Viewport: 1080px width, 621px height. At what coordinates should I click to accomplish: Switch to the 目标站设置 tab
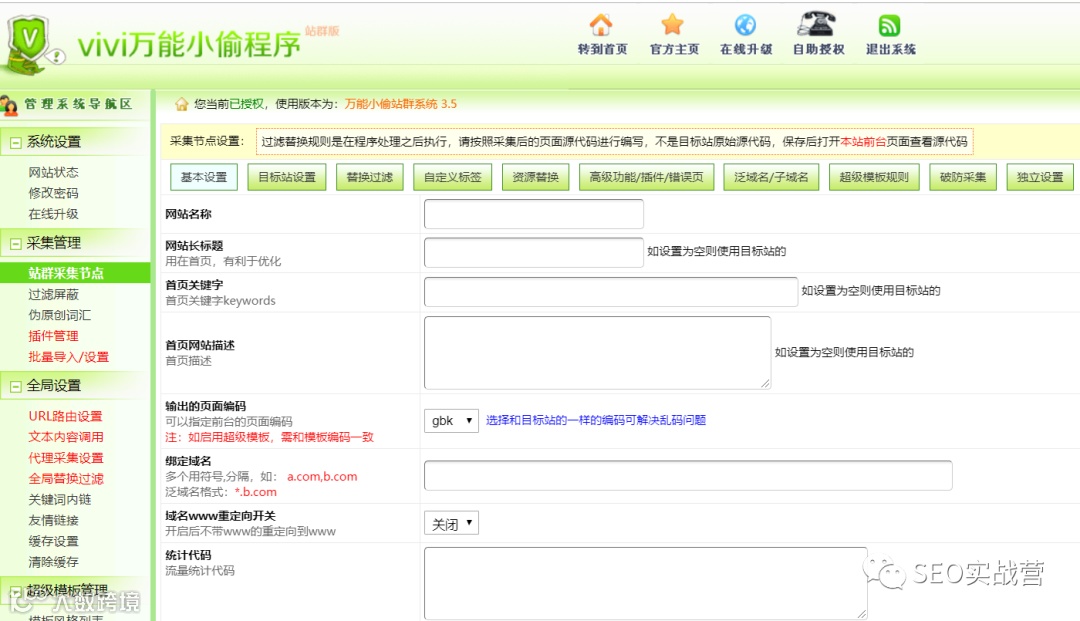coord(287,177)
